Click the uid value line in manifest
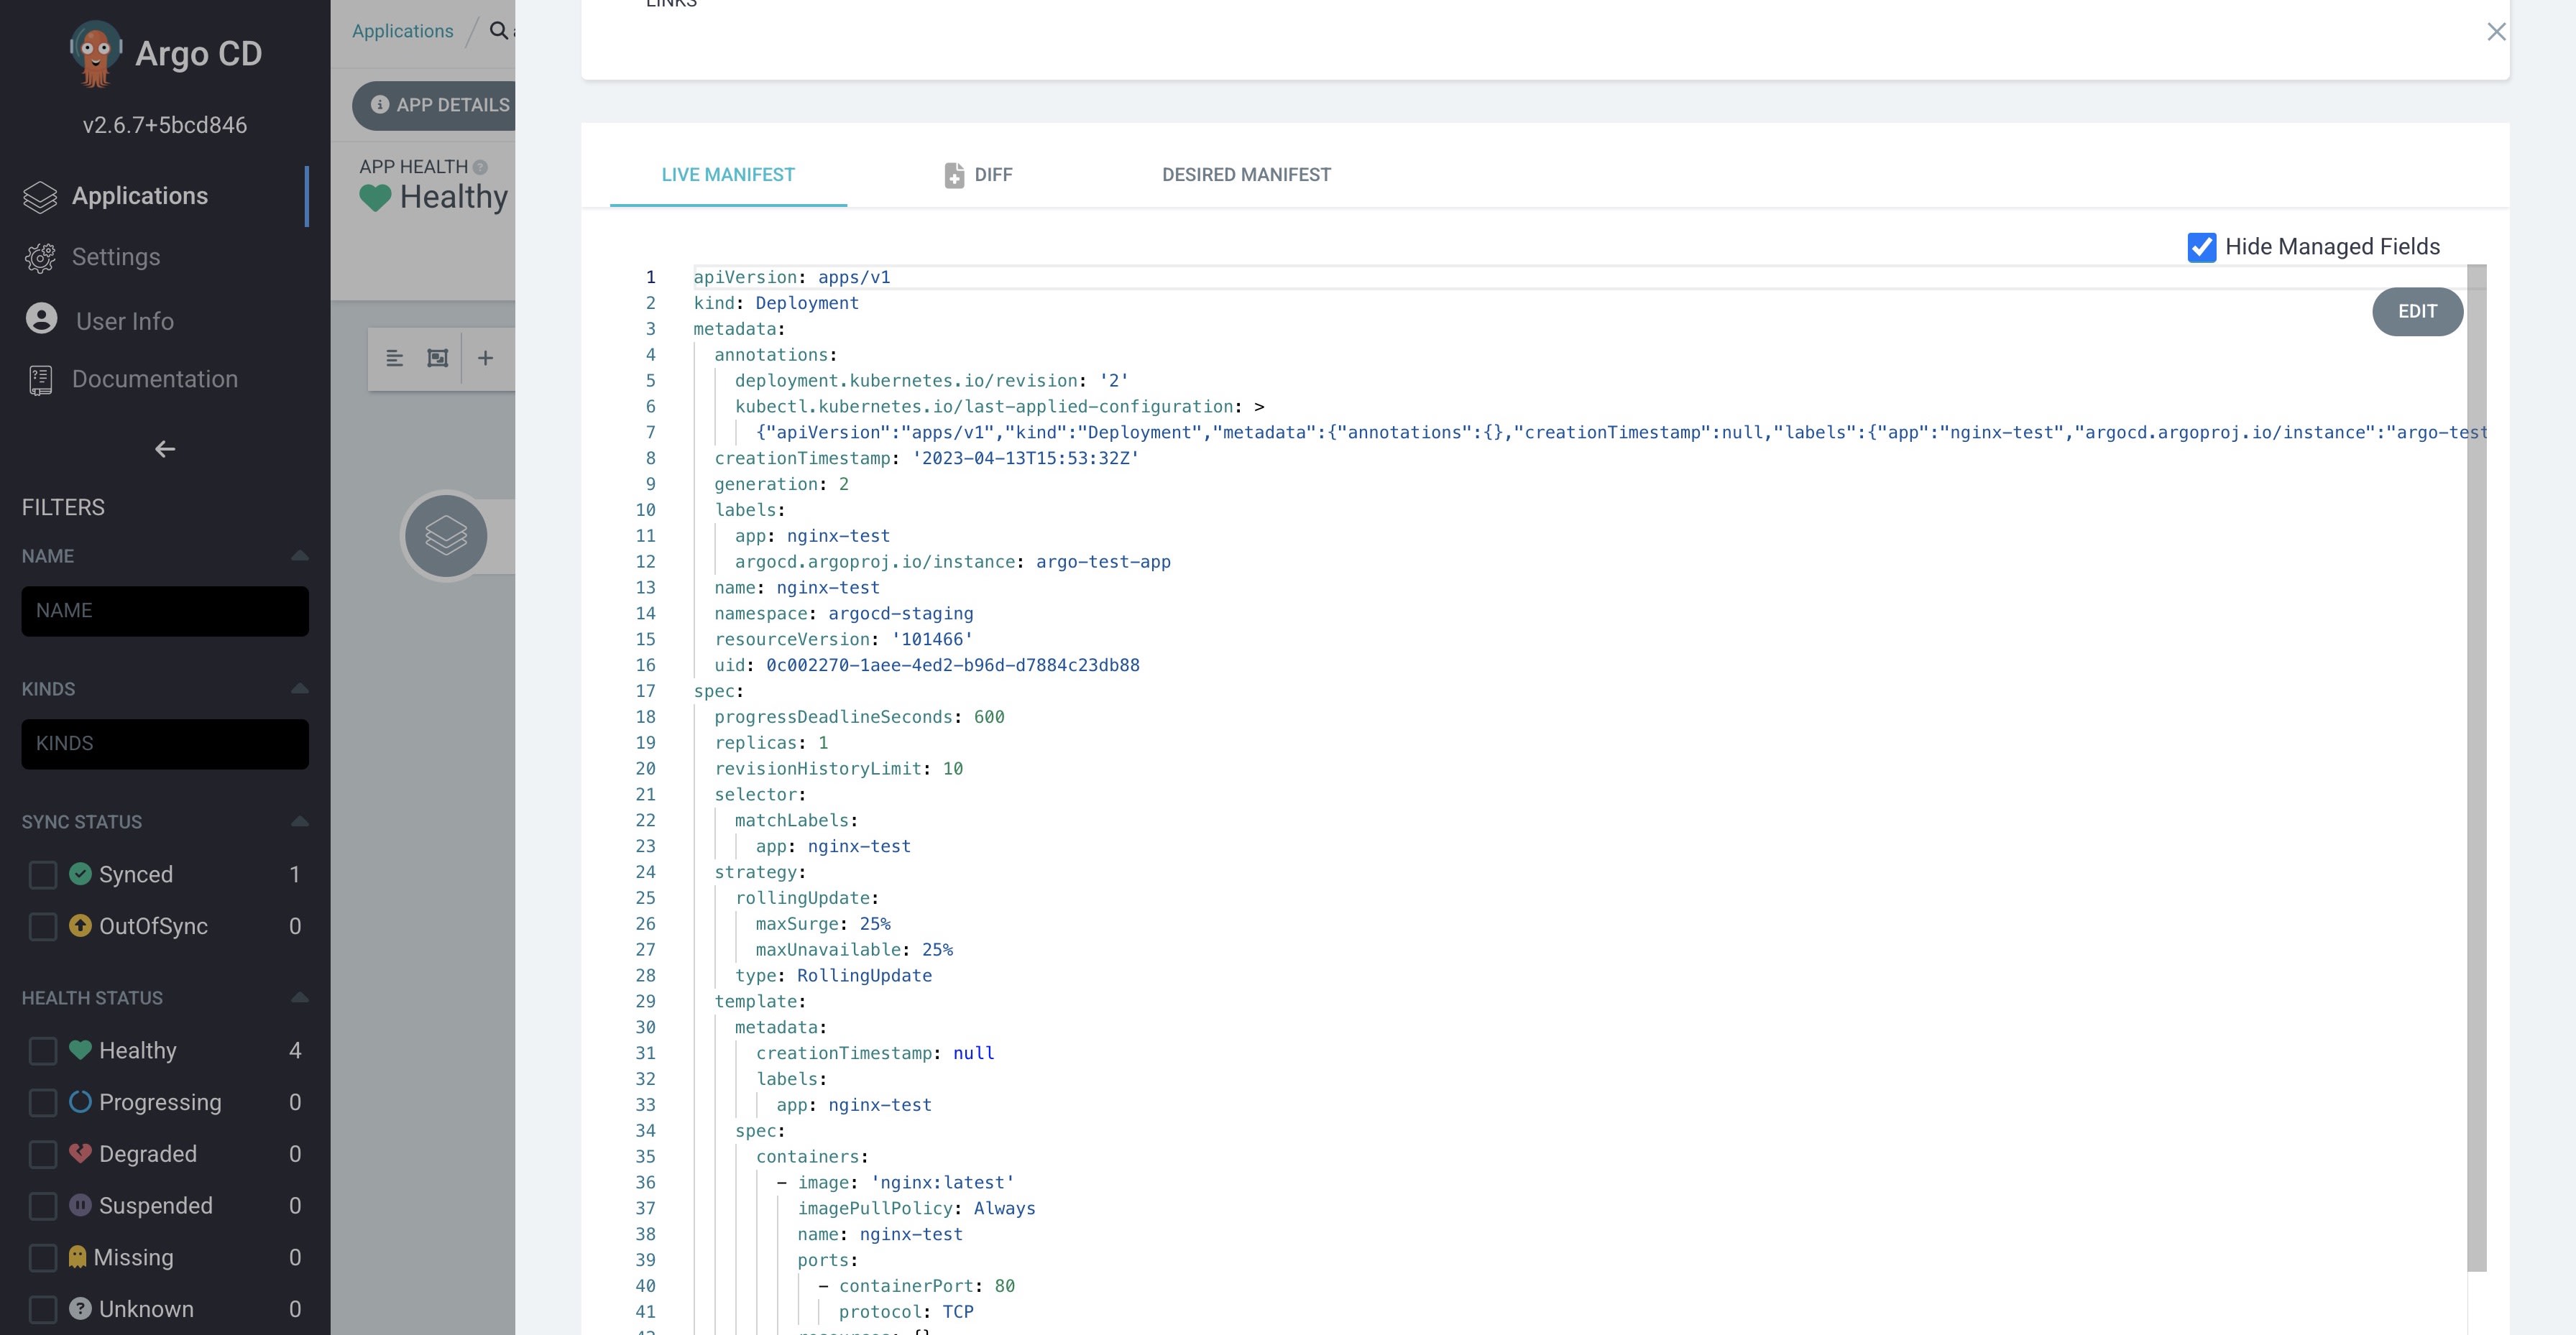This screenshot has height=1335, width=2576. tap(927, 666)
